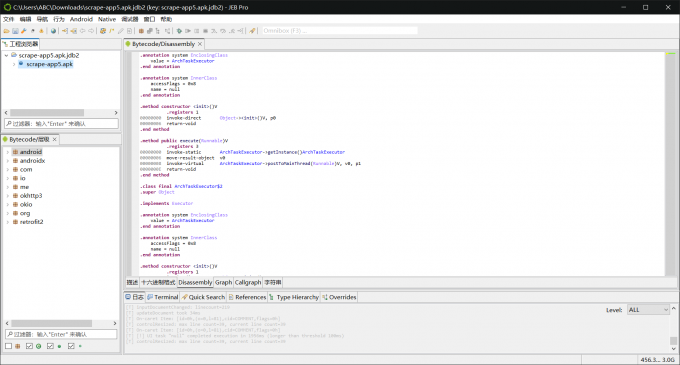Switch to the 十六进制格式 view tab

[158, 282]
